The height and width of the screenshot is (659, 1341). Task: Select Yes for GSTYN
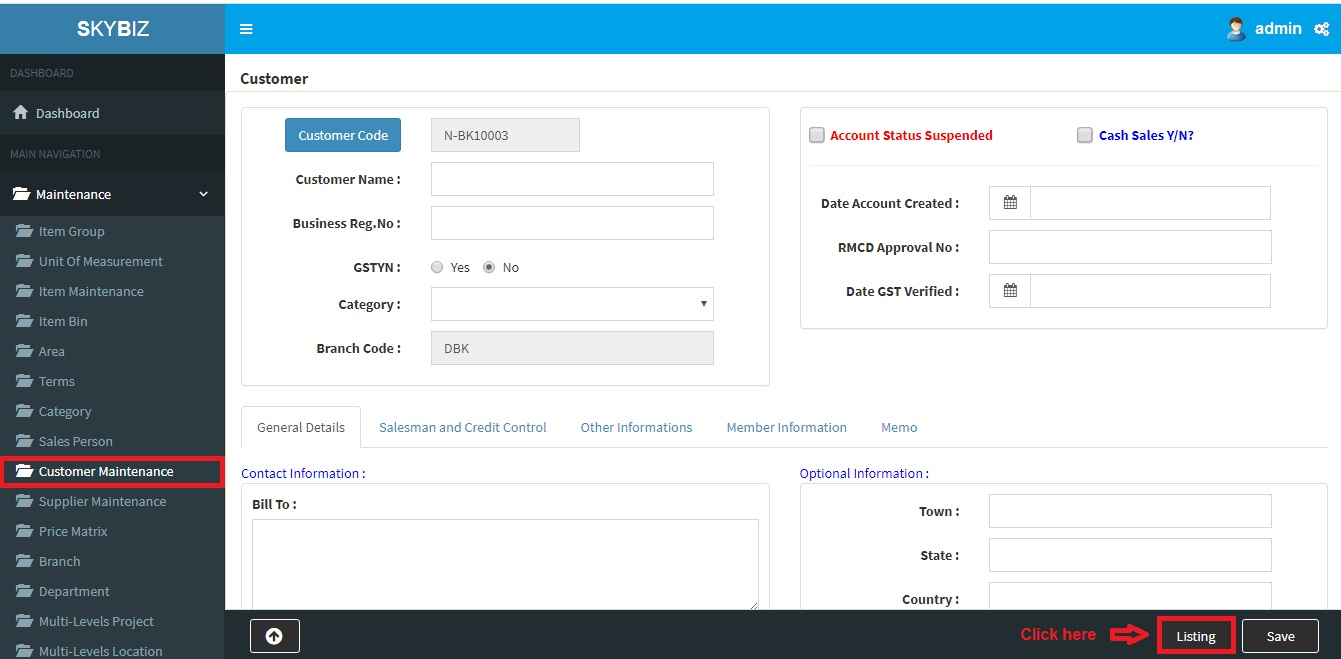coord(437,267)
